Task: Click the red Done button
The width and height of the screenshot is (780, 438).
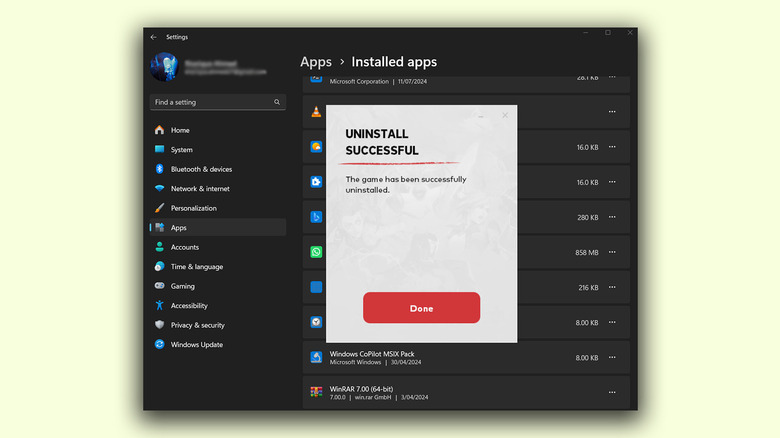Action: tap(421, 308)
